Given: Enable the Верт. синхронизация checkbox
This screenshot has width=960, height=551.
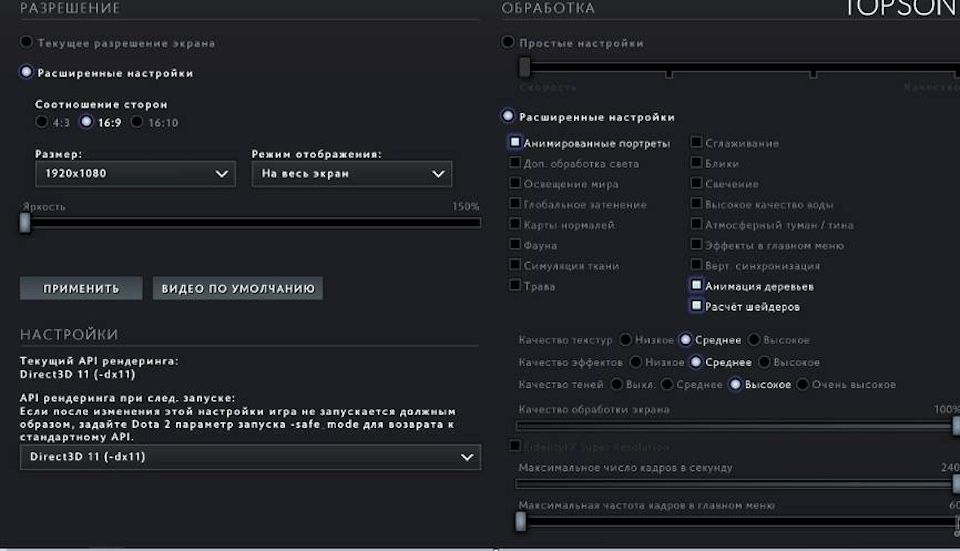Looking at the screenshot, I should 696,266.
